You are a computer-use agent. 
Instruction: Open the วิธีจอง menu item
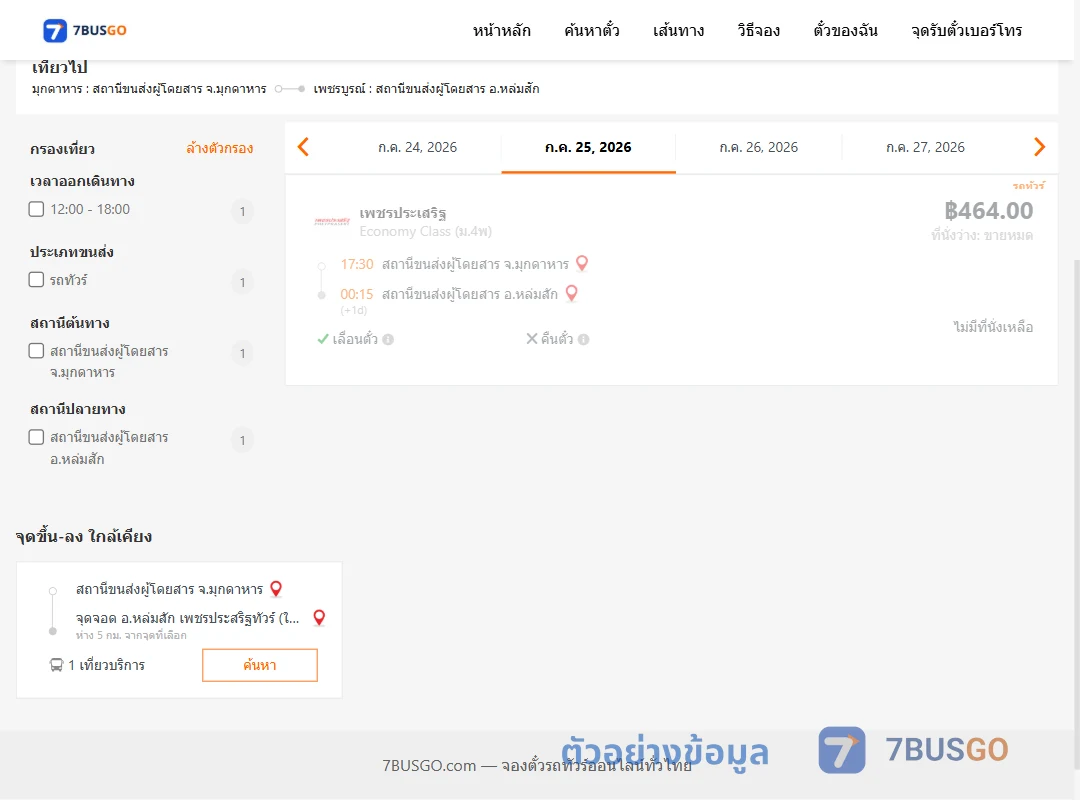pyautogui.click(x=758, y=30)
